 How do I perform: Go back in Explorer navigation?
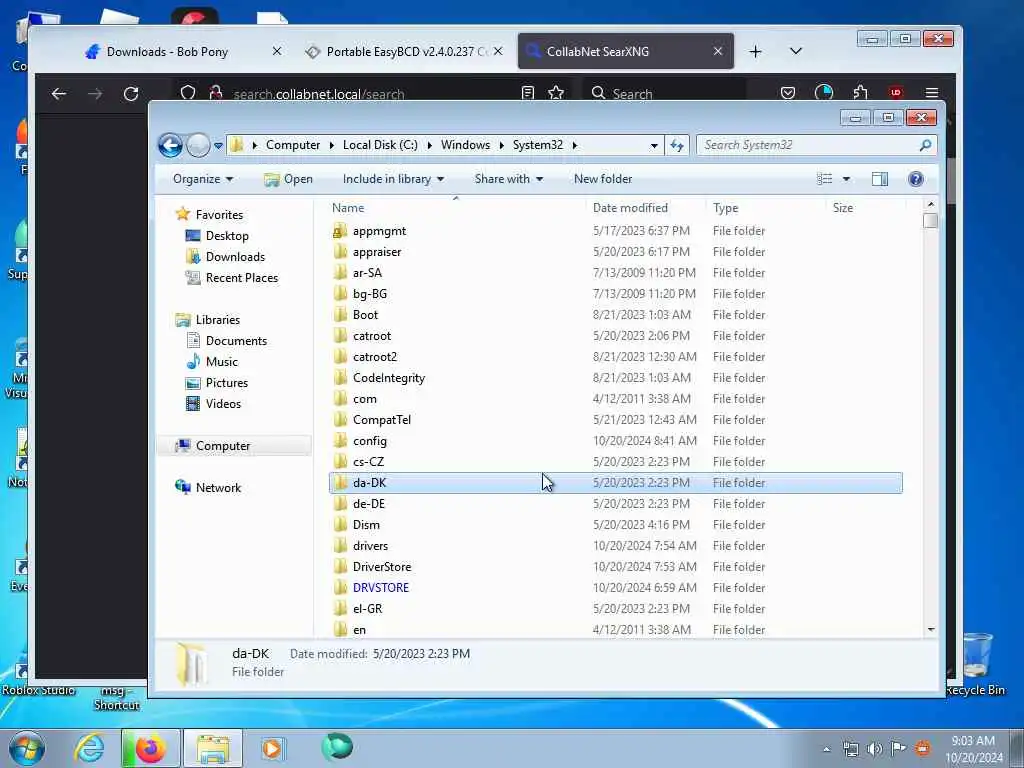[x=170, y=145]
